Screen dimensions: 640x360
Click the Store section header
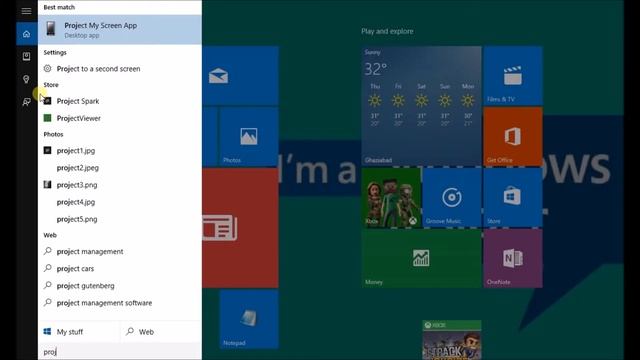pyautogui.click(x=51, y=84)
